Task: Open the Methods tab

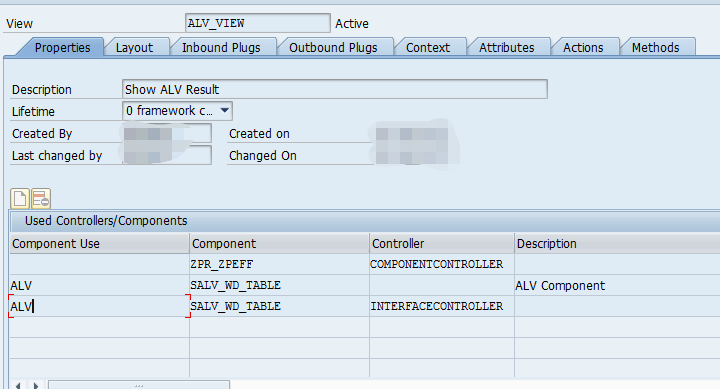Action: (x=655, y=47)
